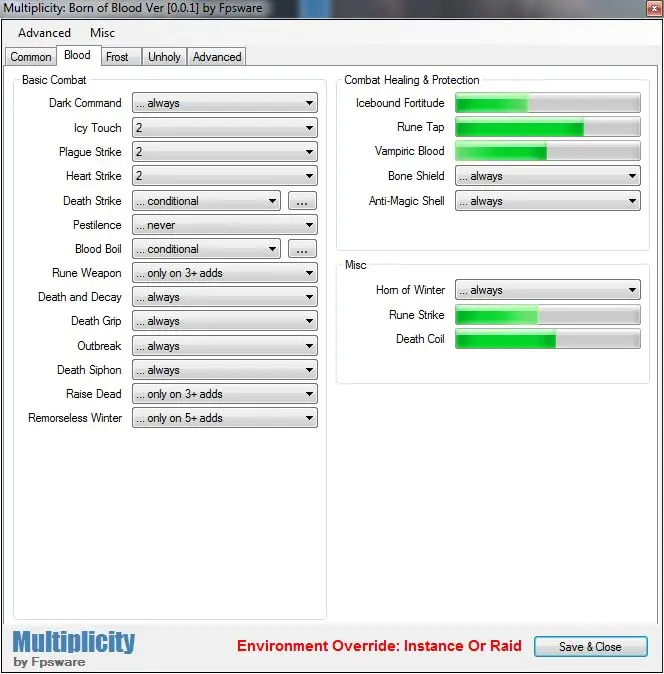This screenshot has height=674, width=664.
Task: Adjust the Death Coil slider bar
Action: point(548,339)
